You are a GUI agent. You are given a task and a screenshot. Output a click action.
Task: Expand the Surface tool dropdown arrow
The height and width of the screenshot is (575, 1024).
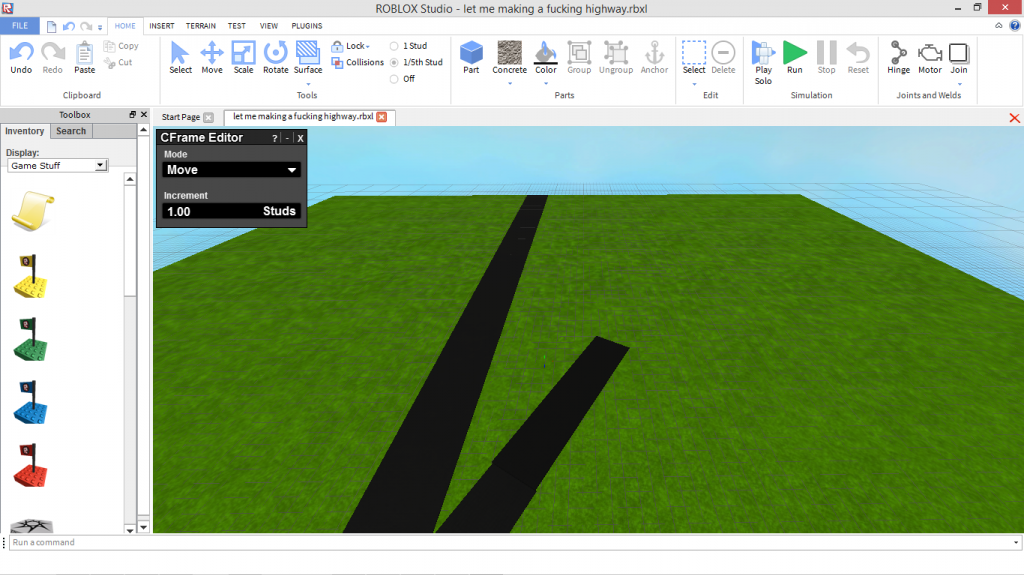coord(308,84)
